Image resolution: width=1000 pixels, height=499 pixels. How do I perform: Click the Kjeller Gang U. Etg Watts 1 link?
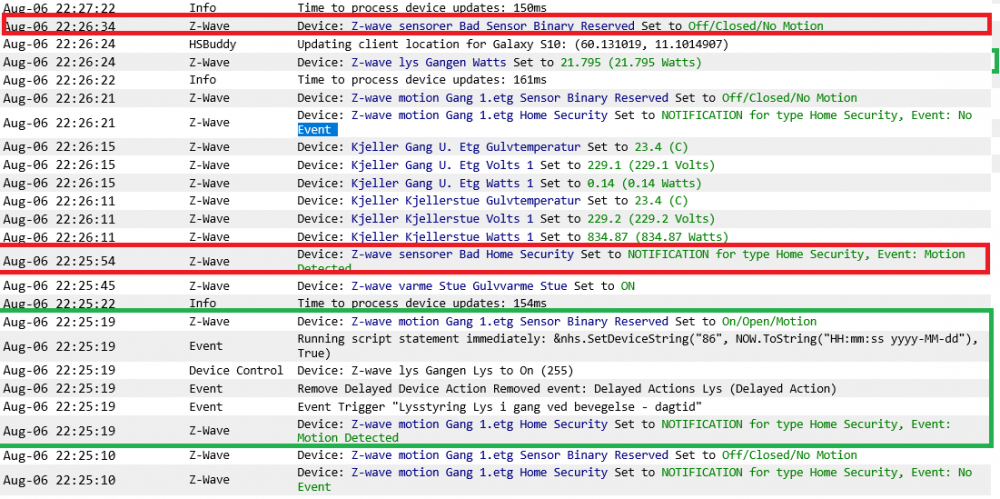442,183
